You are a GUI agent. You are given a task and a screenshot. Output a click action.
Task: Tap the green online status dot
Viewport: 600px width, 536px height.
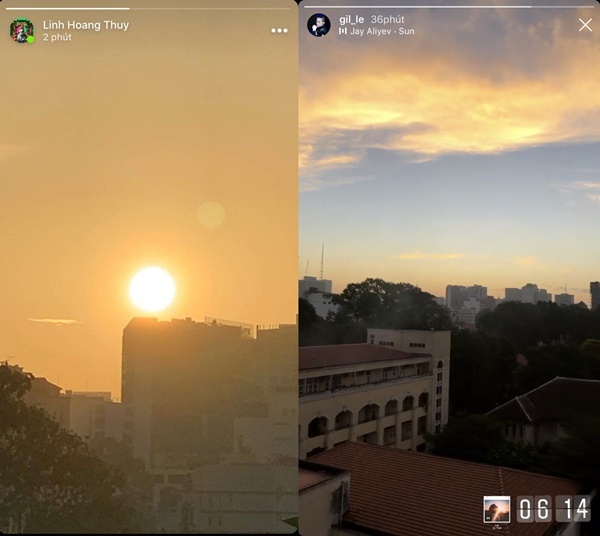30,39
